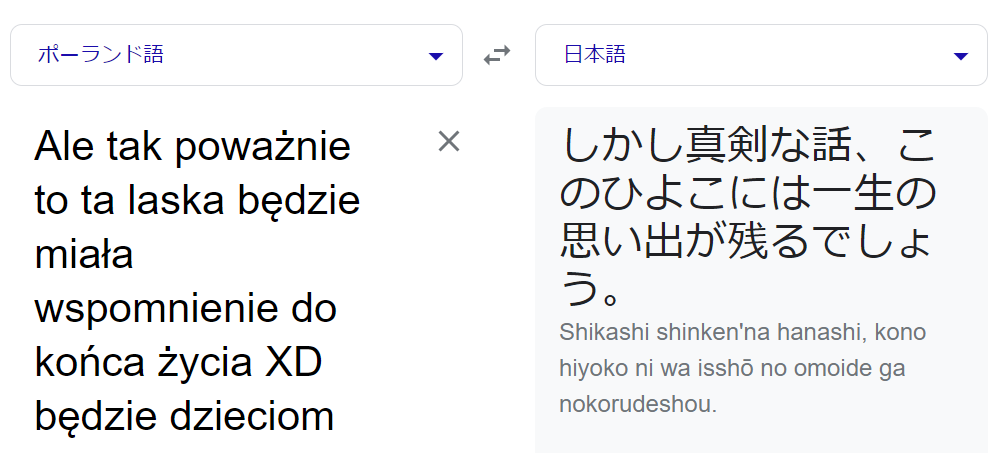Clear the Polish source text
989x453 pixels.
[449, 142]
